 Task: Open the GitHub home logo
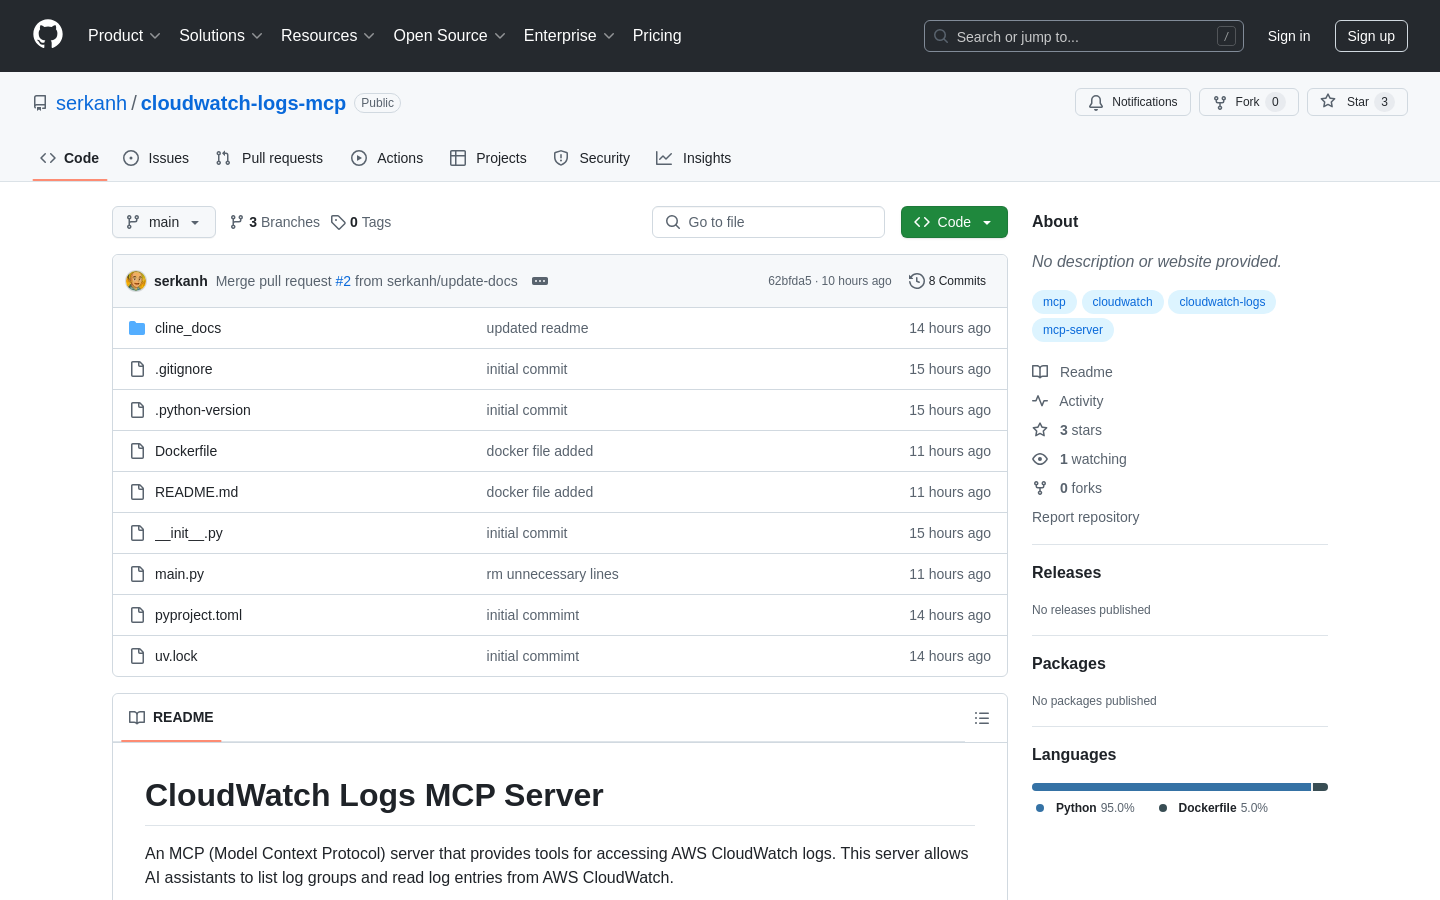click(48, 35)
